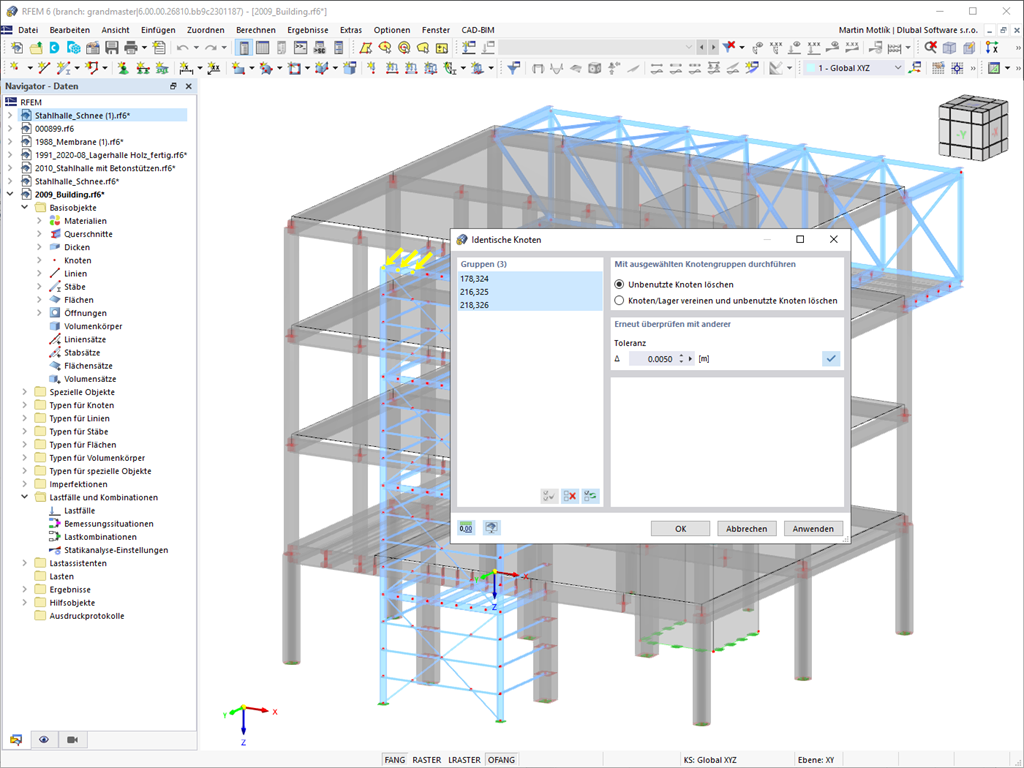Screen dimensions: 1024x768
Task: Select the new line tool icon
Action: click(44, 67)
